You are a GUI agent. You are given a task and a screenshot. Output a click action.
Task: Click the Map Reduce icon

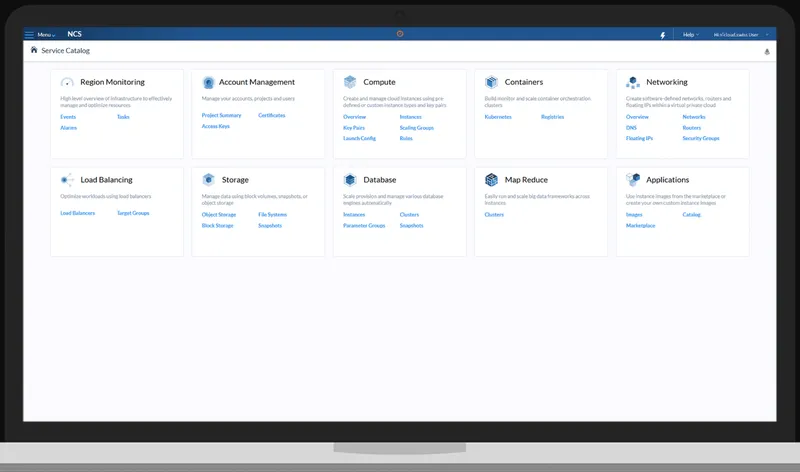[491, 180]
